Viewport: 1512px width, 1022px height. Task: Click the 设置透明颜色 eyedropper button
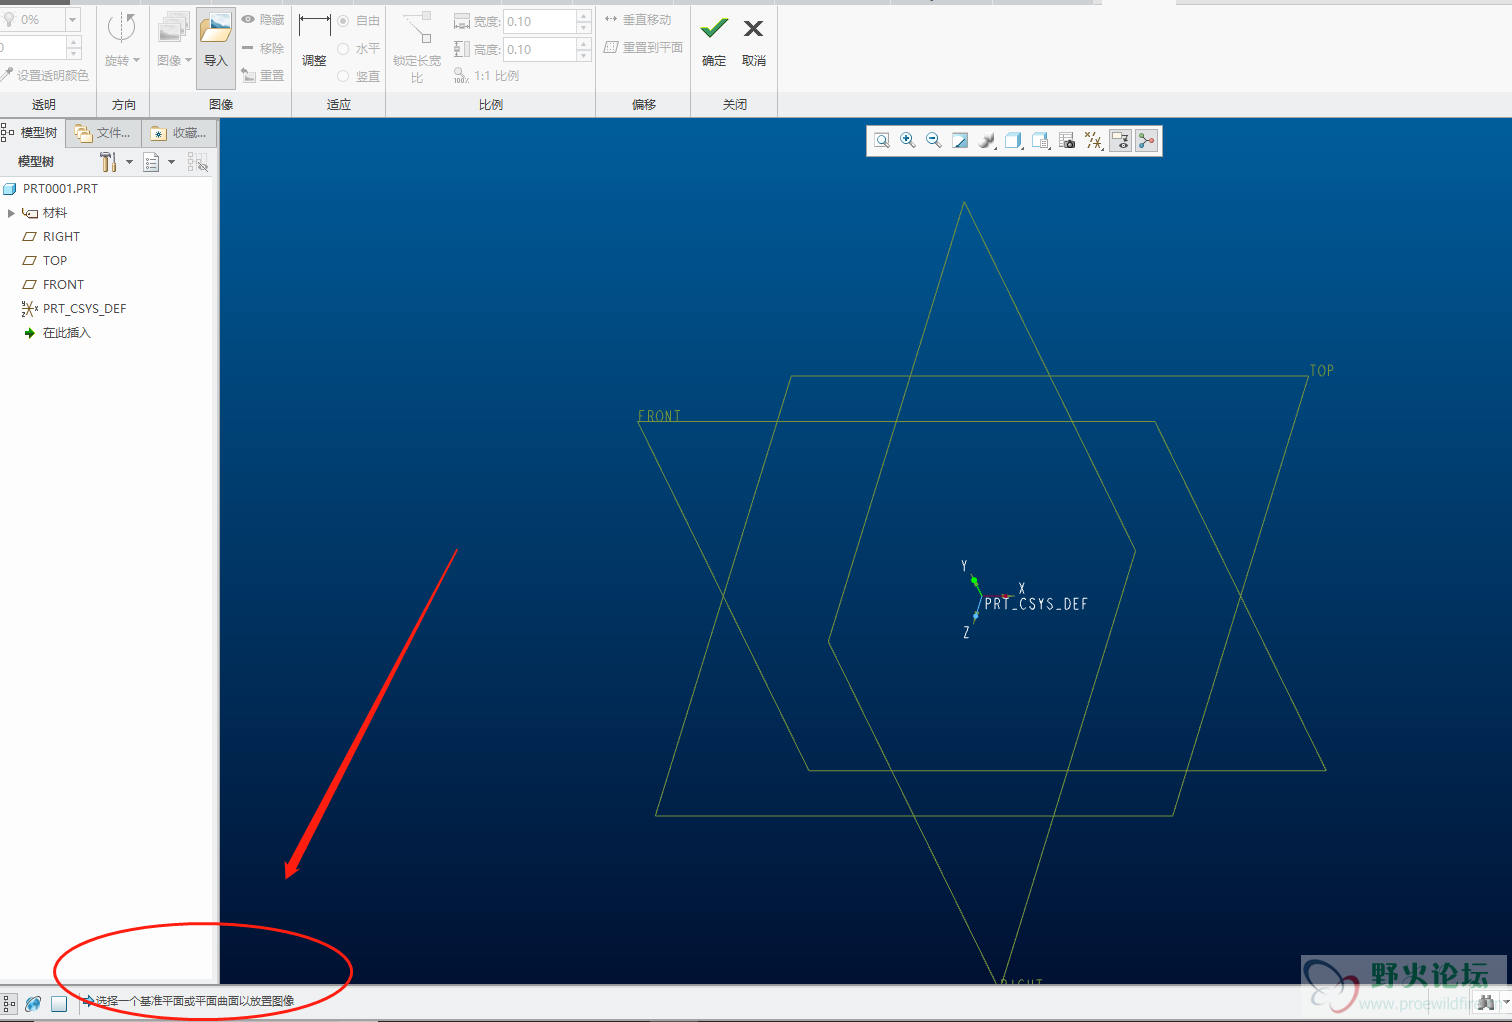click(x=45, y=75)
